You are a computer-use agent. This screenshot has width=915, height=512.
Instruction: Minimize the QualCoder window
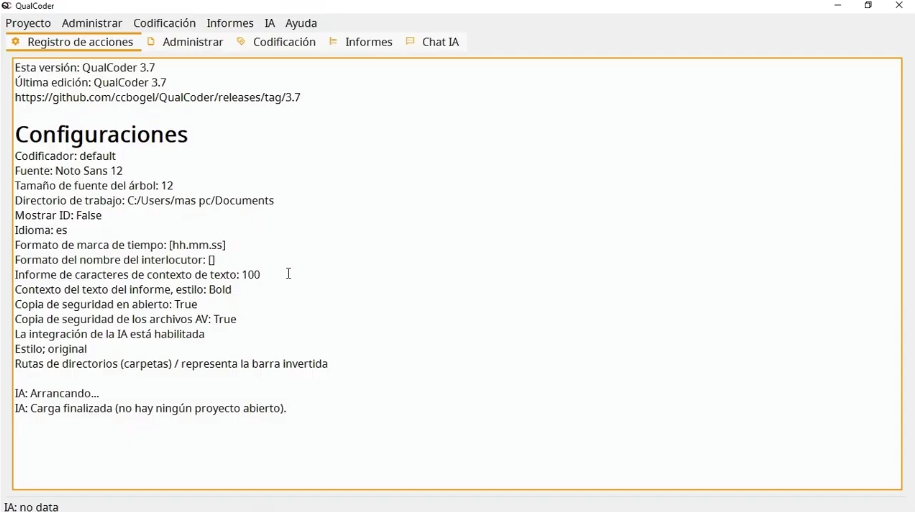(838, 5)
